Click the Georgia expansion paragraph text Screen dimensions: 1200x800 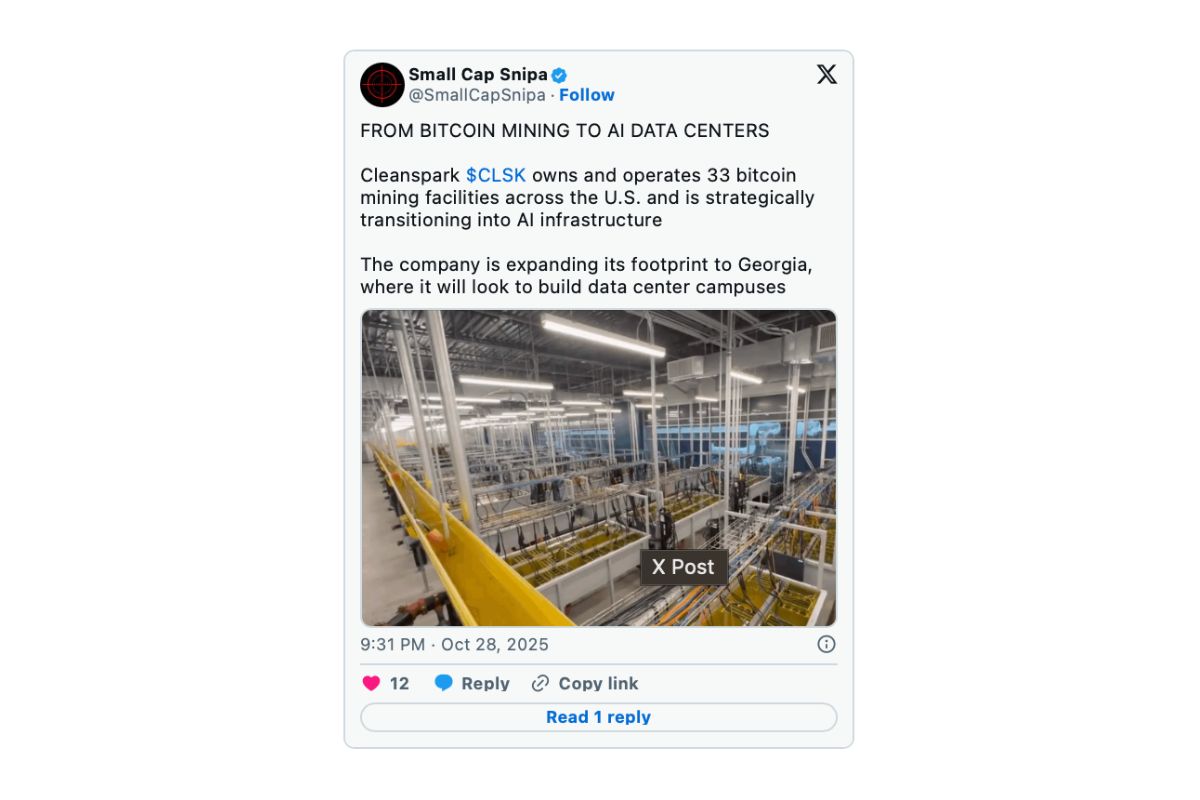click(x=585, y=276)
